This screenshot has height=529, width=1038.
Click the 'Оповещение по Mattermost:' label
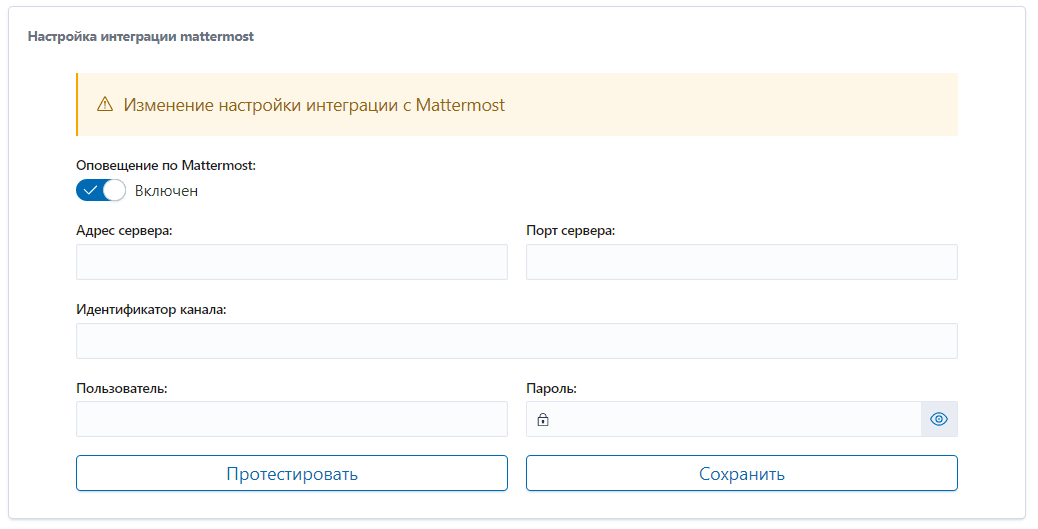(165, 166)
